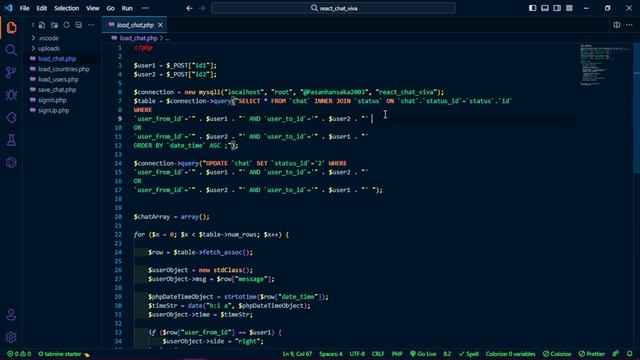This screenshot has height=360, width=640.
Task: Open the Accounts menu
Action: pyautogui.click(x=11, y=315)
